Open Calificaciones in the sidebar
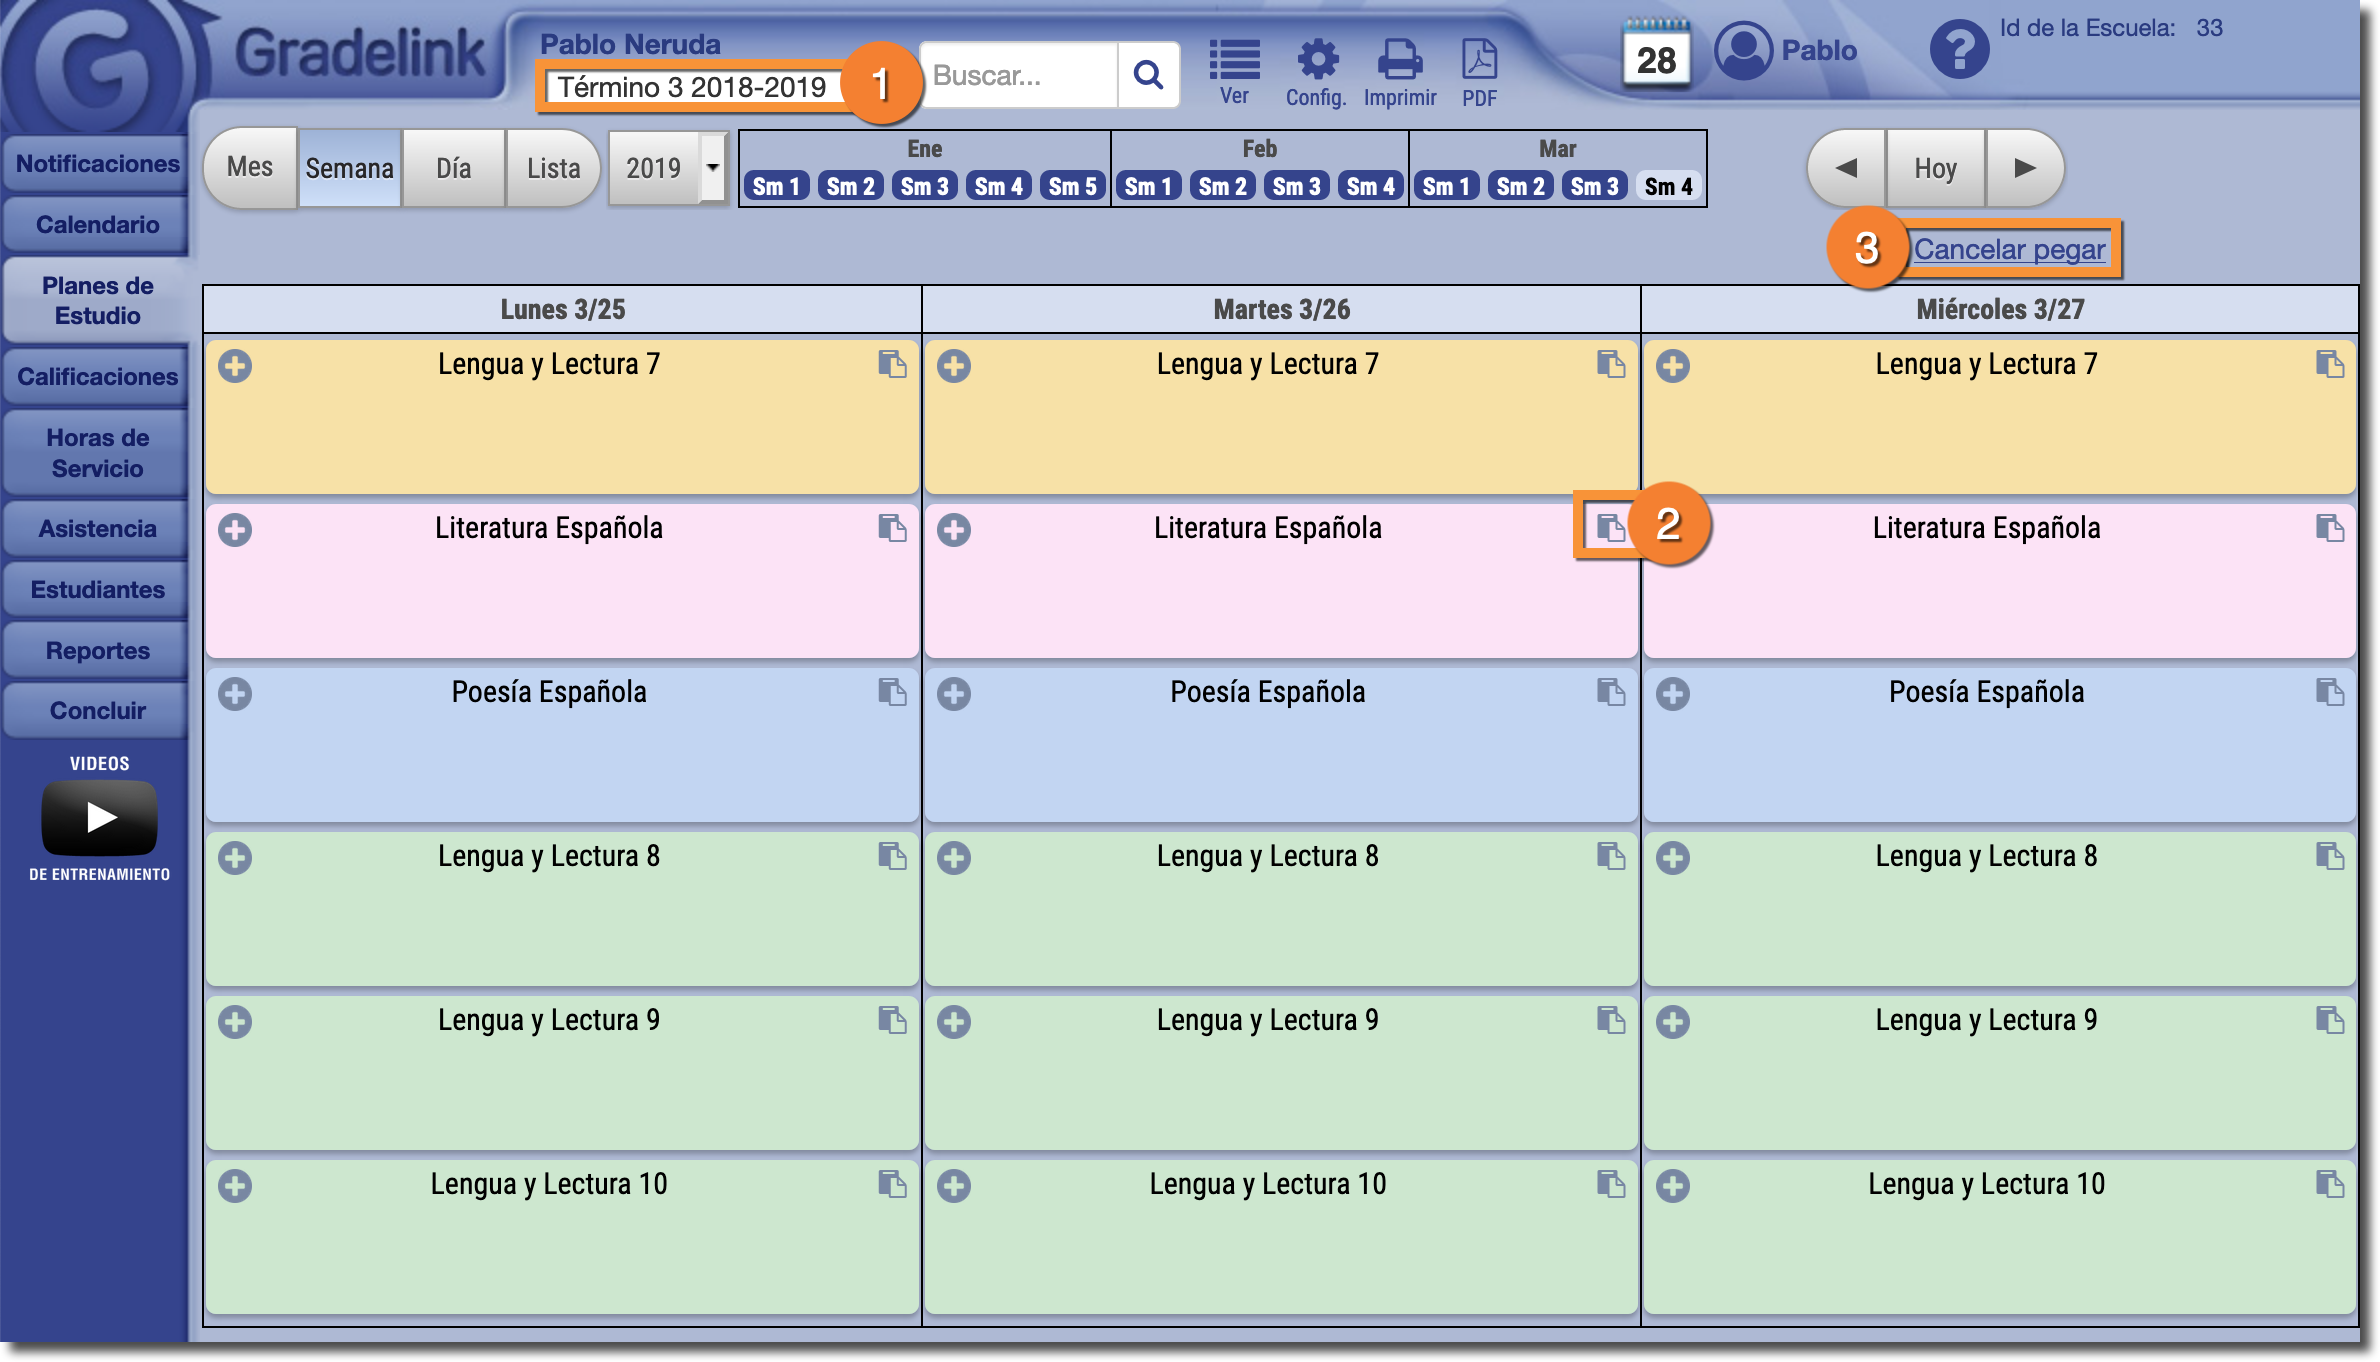 pyautogui.click(x=97, y=377)
